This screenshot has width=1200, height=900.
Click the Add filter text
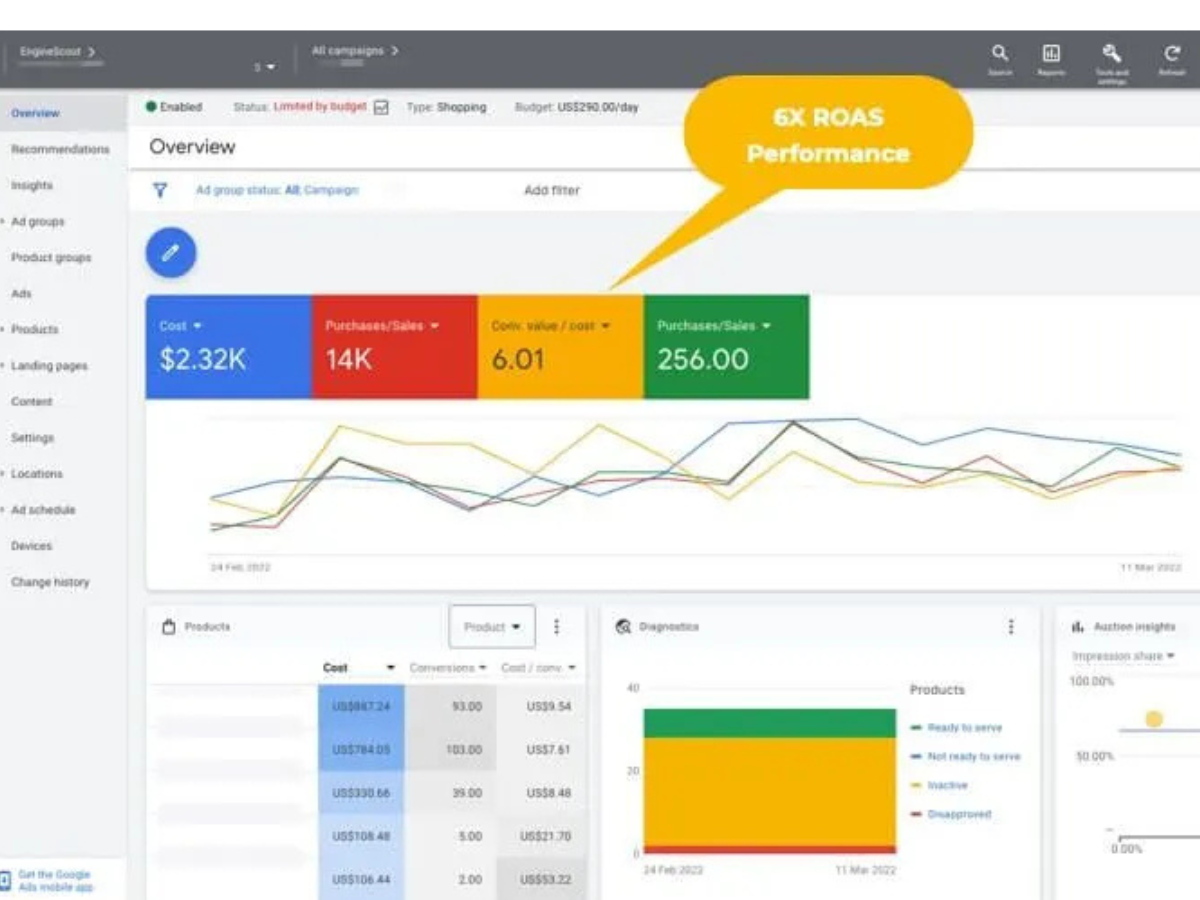tap(552, 190)
